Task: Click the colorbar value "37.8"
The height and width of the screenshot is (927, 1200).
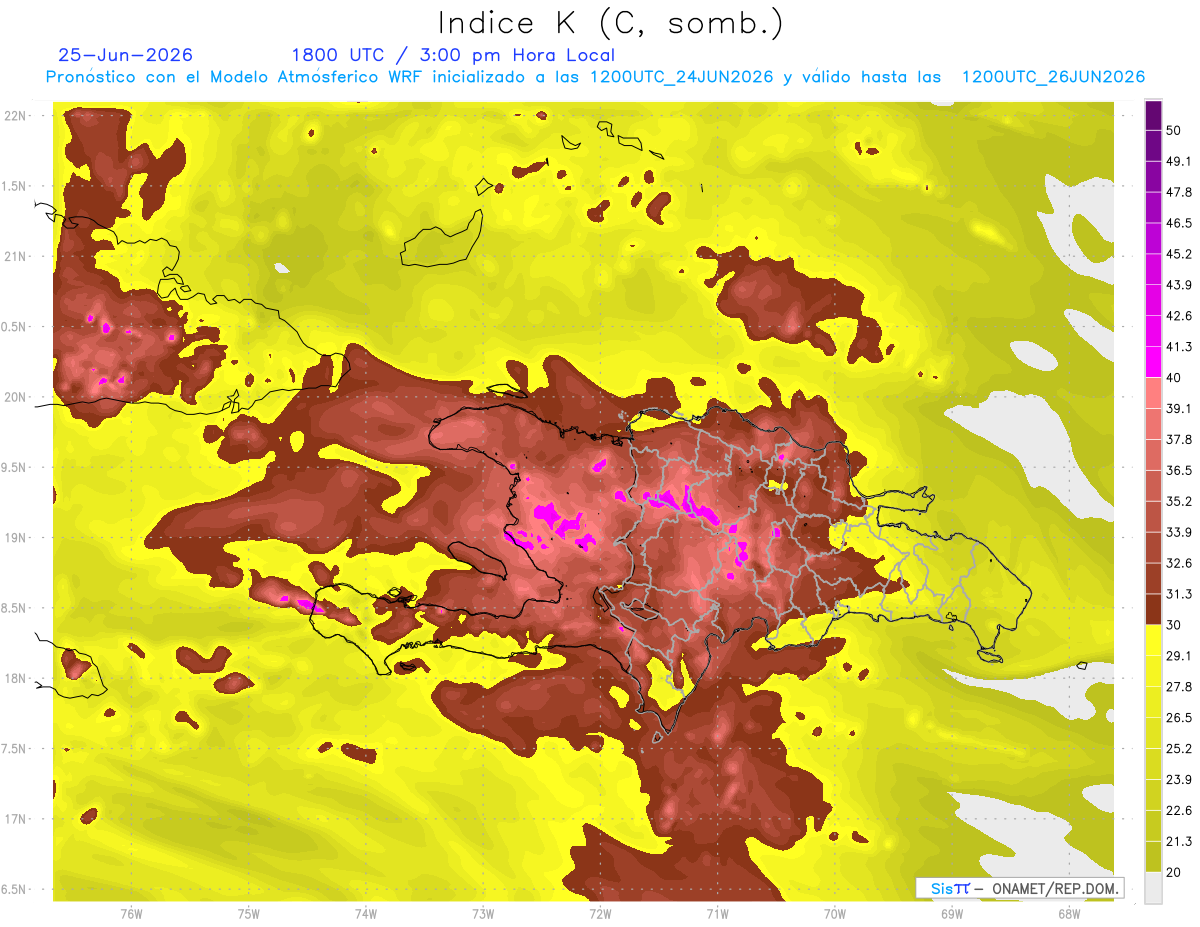Action: pos(1179,439)
